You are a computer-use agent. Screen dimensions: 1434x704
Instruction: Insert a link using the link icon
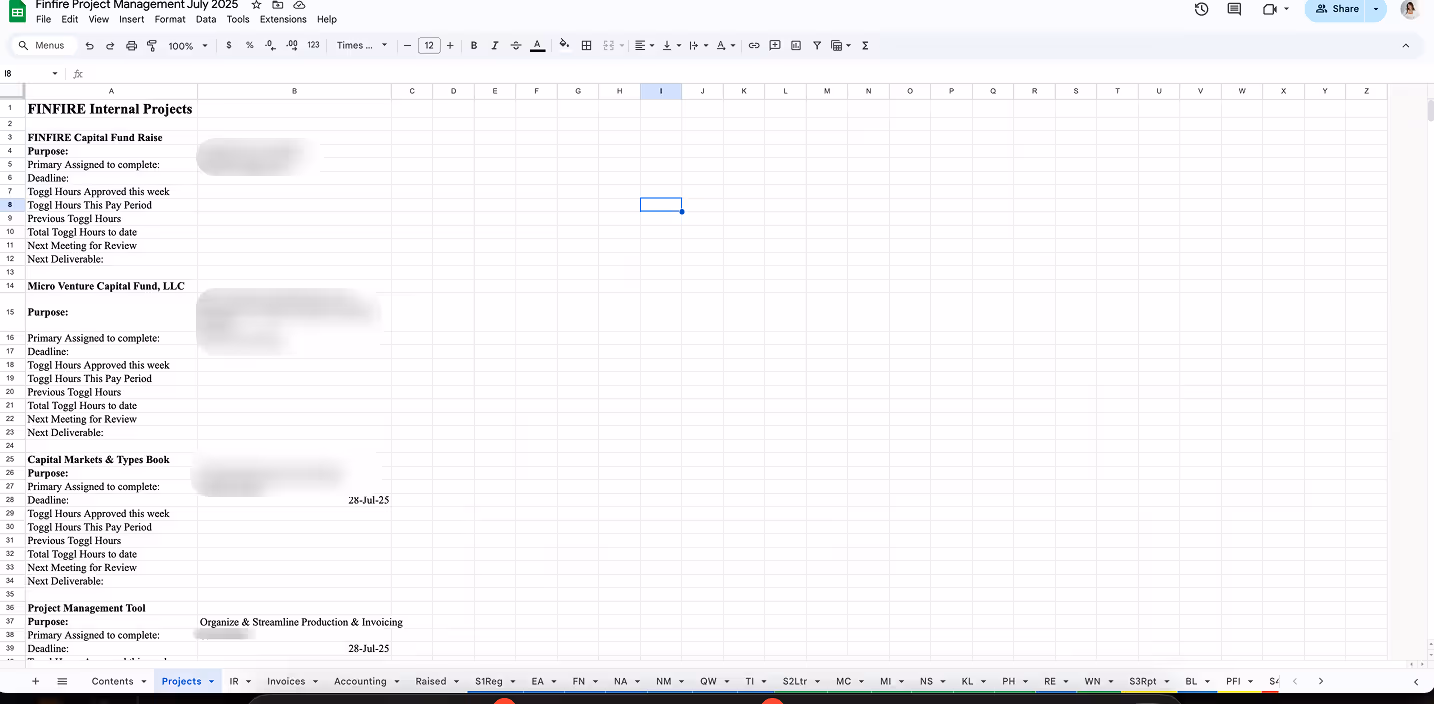tap(754, 46)
